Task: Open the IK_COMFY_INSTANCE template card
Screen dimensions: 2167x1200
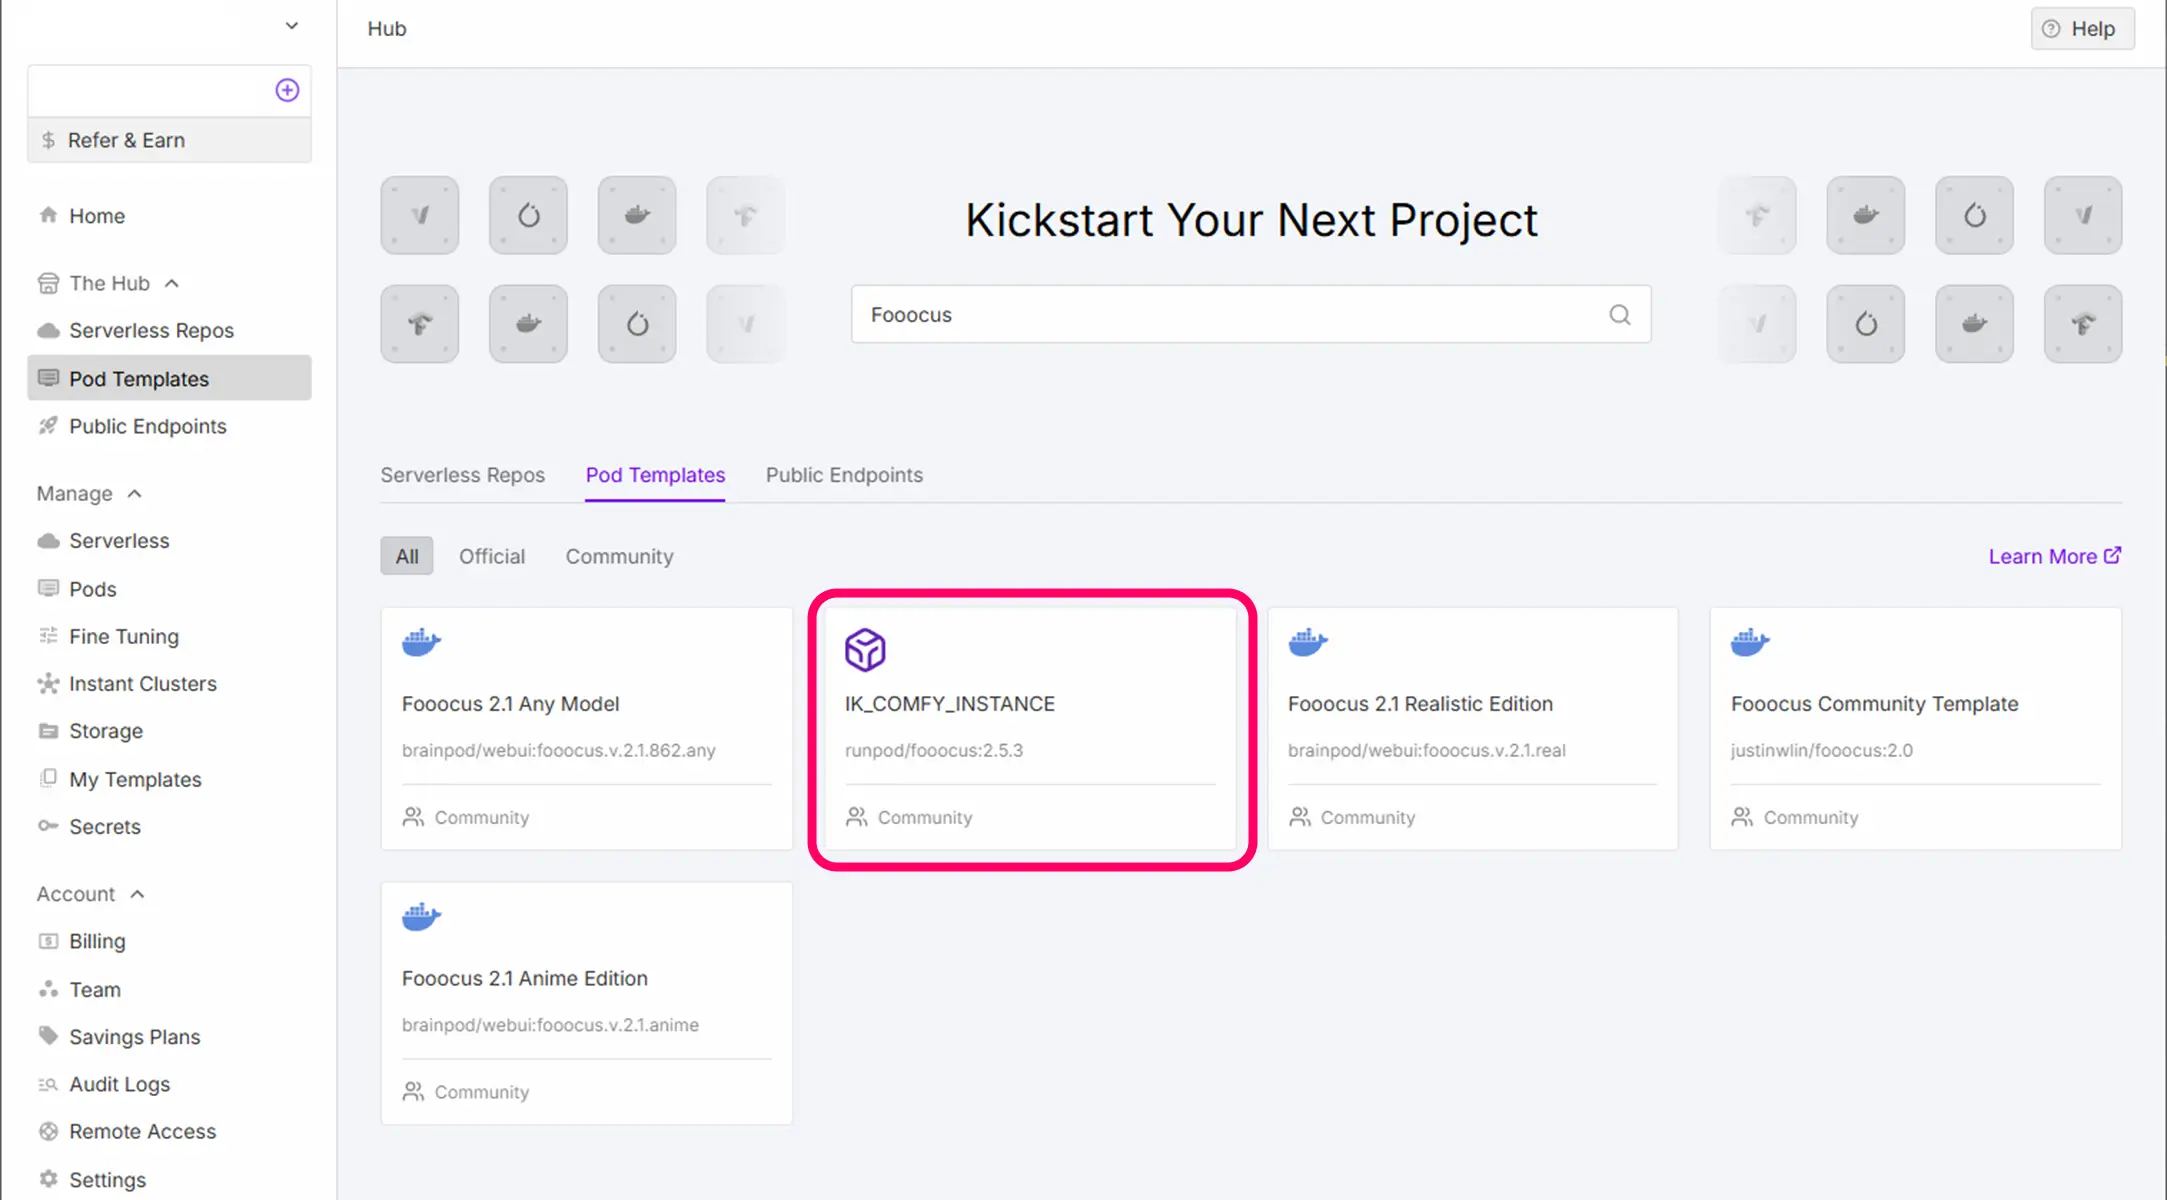Action: pos(1029,729)
